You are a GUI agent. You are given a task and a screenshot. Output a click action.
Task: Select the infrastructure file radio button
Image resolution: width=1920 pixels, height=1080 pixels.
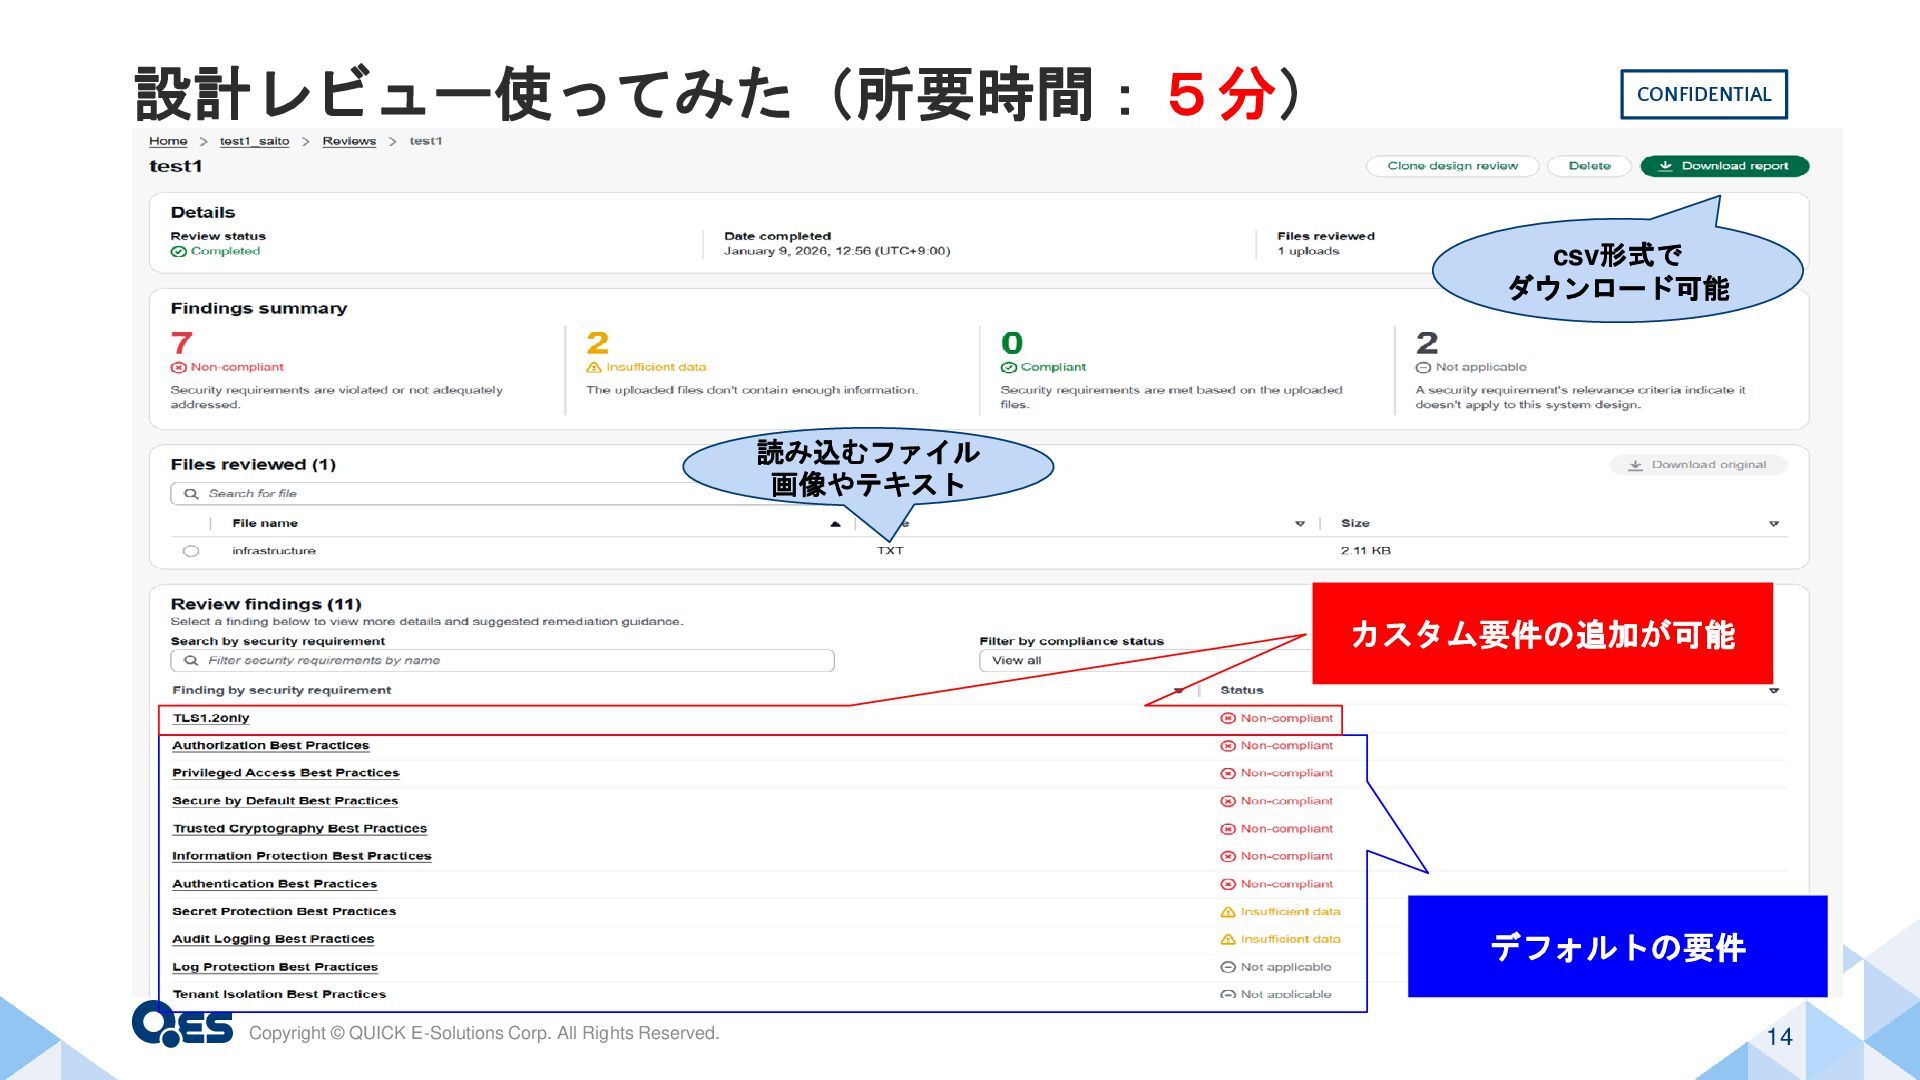point(191,551)
